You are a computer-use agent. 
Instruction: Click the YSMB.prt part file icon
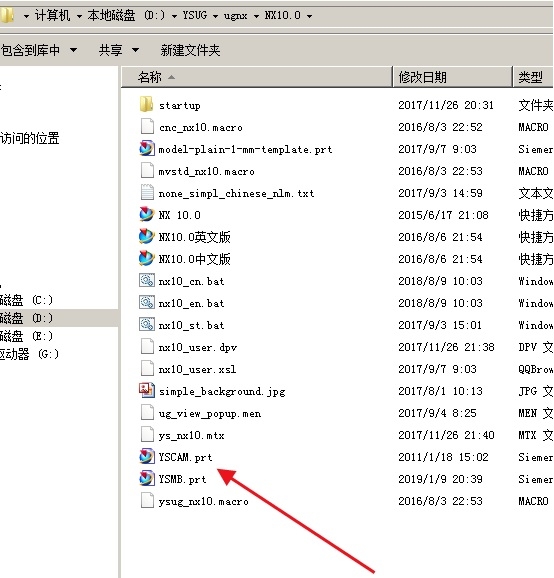(147, 478)
